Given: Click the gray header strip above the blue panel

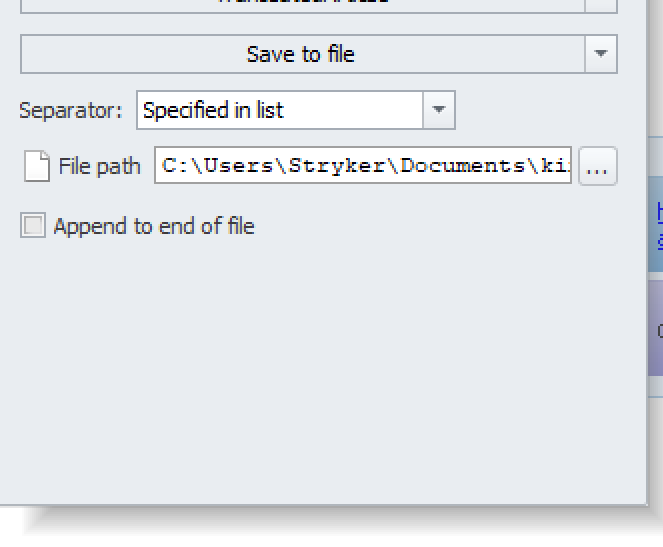Looking at the screenshot, I should [655, 157].
